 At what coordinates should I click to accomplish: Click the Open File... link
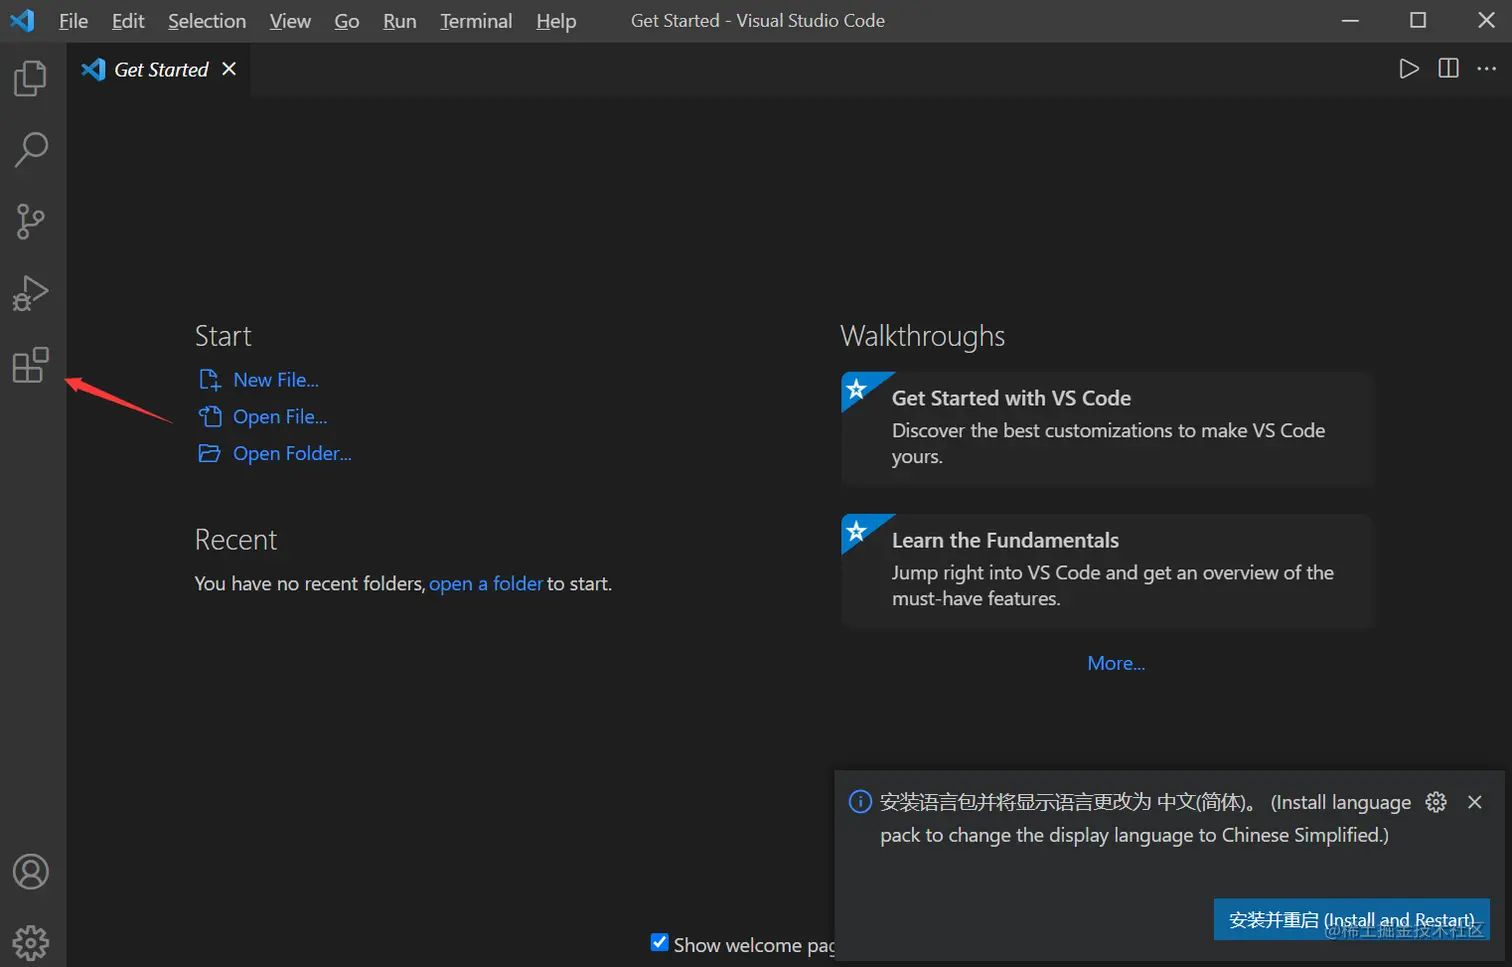point(280,417)
